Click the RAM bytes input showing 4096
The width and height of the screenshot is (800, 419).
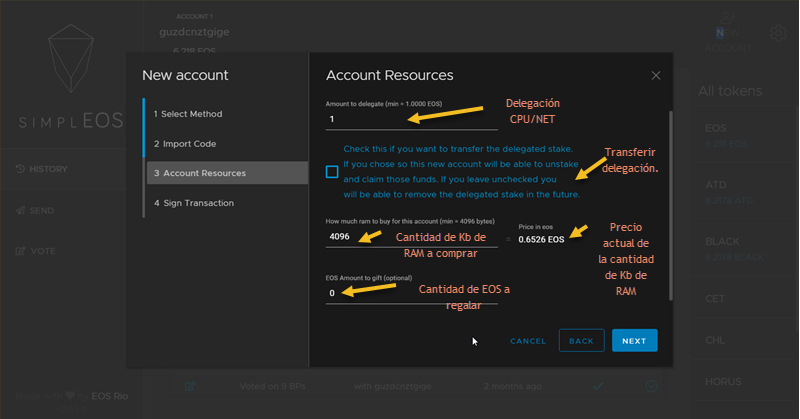tap(411, 237)
